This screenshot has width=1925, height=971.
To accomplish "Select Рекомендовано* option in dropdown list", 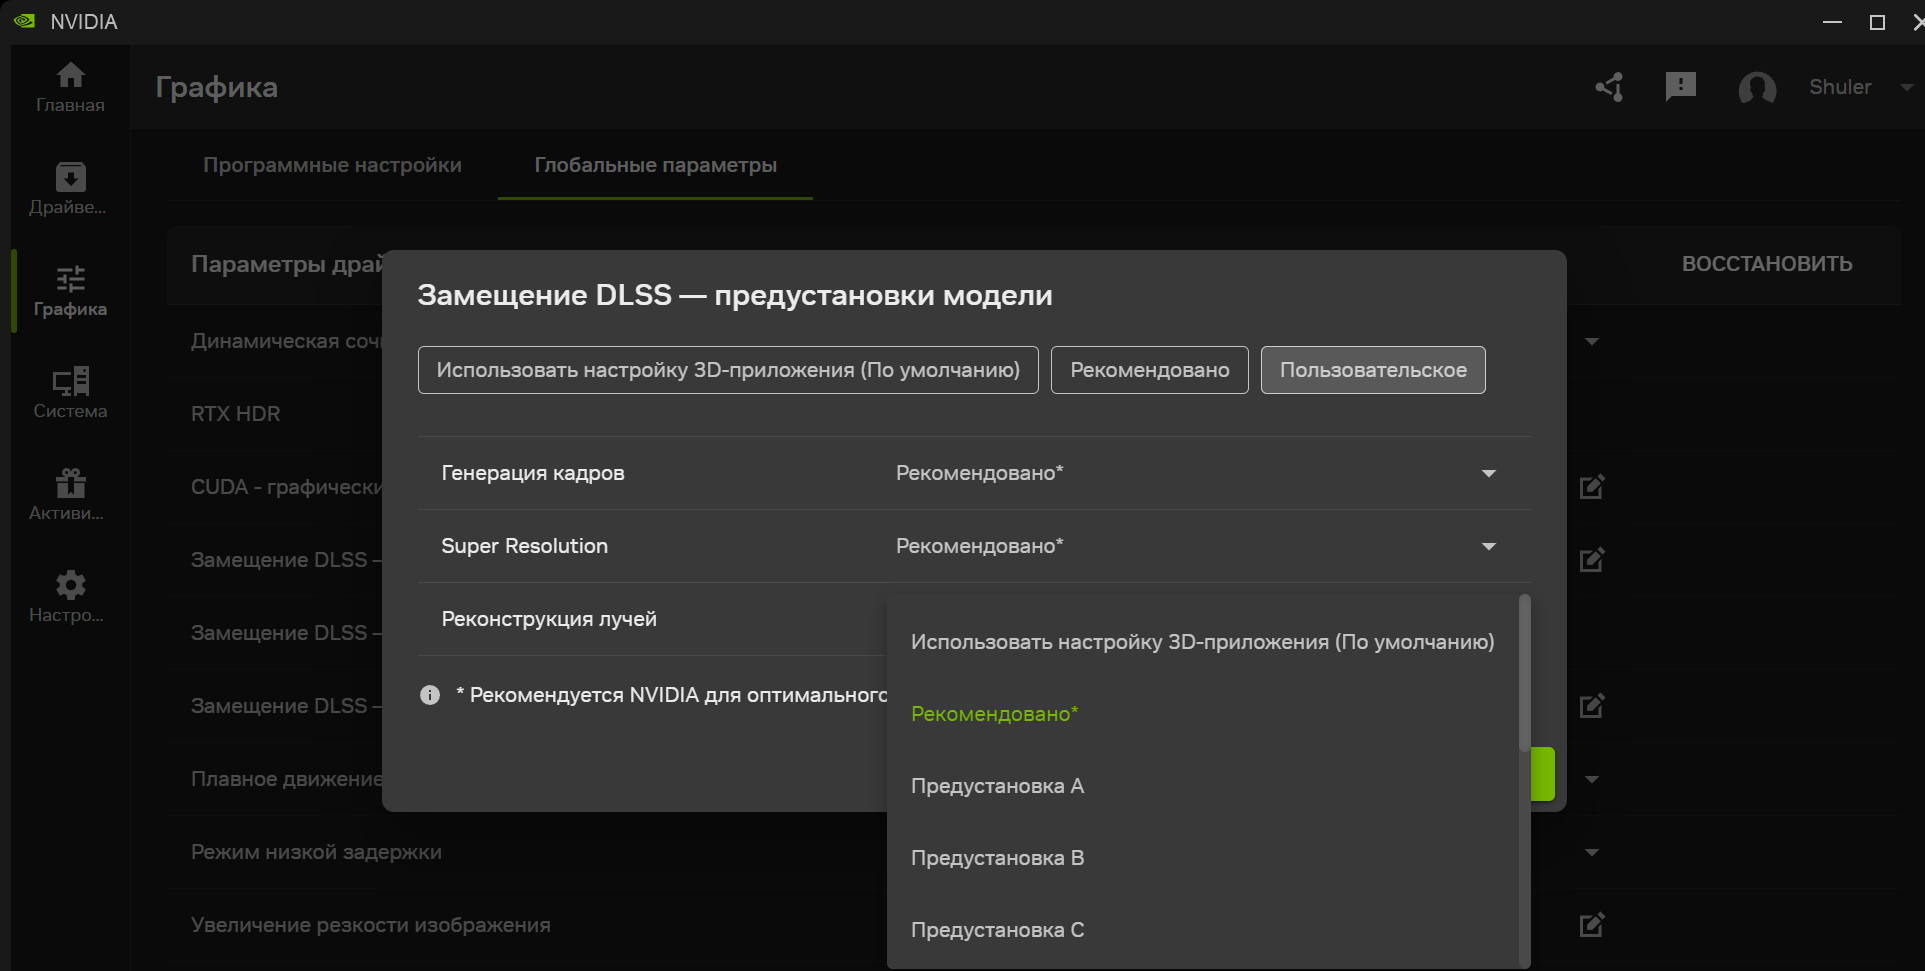I will click(x=1202, y=714).
